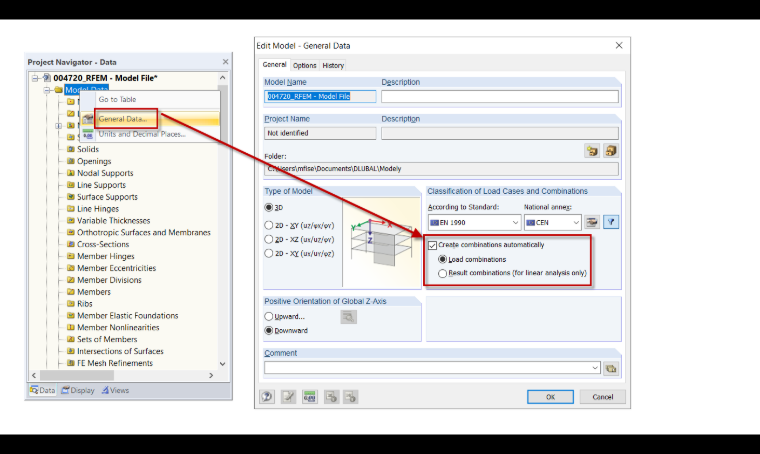Select 2D - XY (ux/uy/φz) model type

269,253
